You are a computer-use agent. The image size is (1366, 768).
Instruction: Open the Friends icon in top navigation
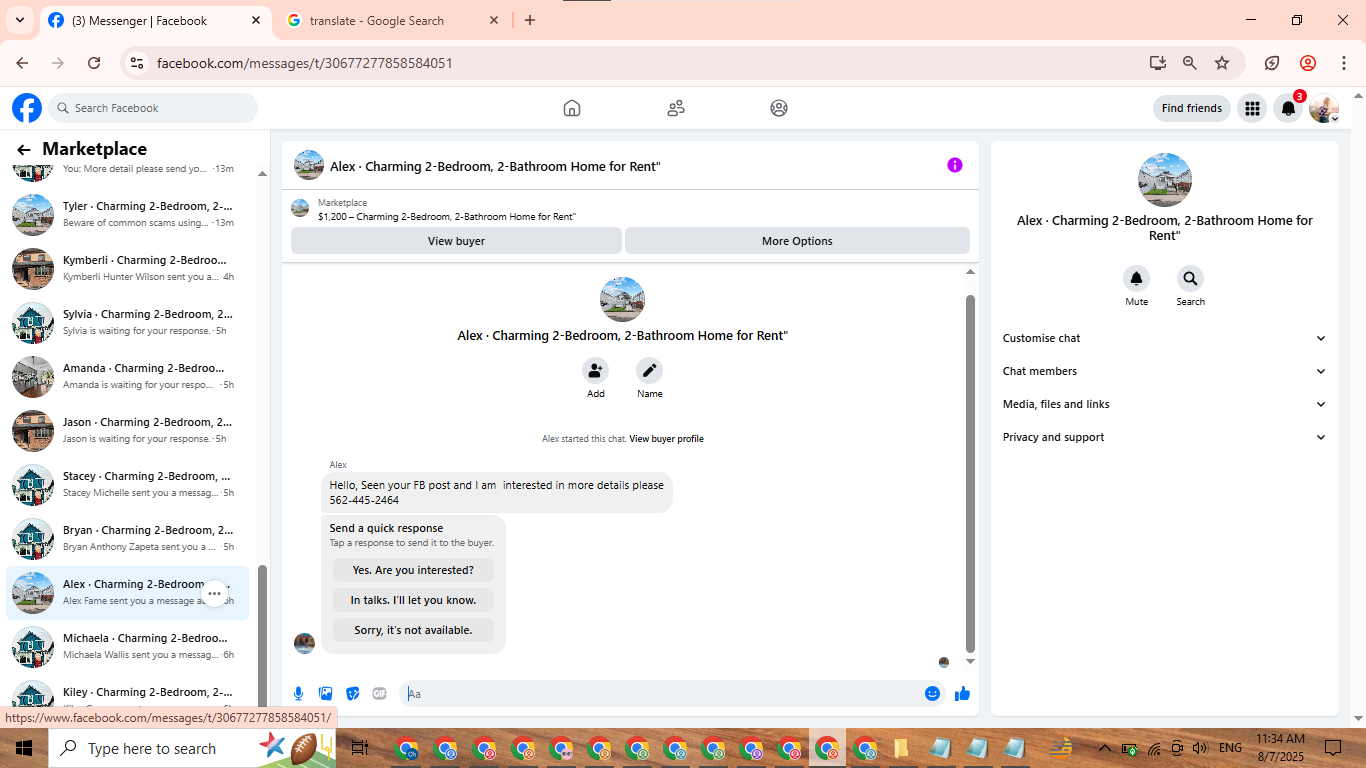(x=676, y=108)
